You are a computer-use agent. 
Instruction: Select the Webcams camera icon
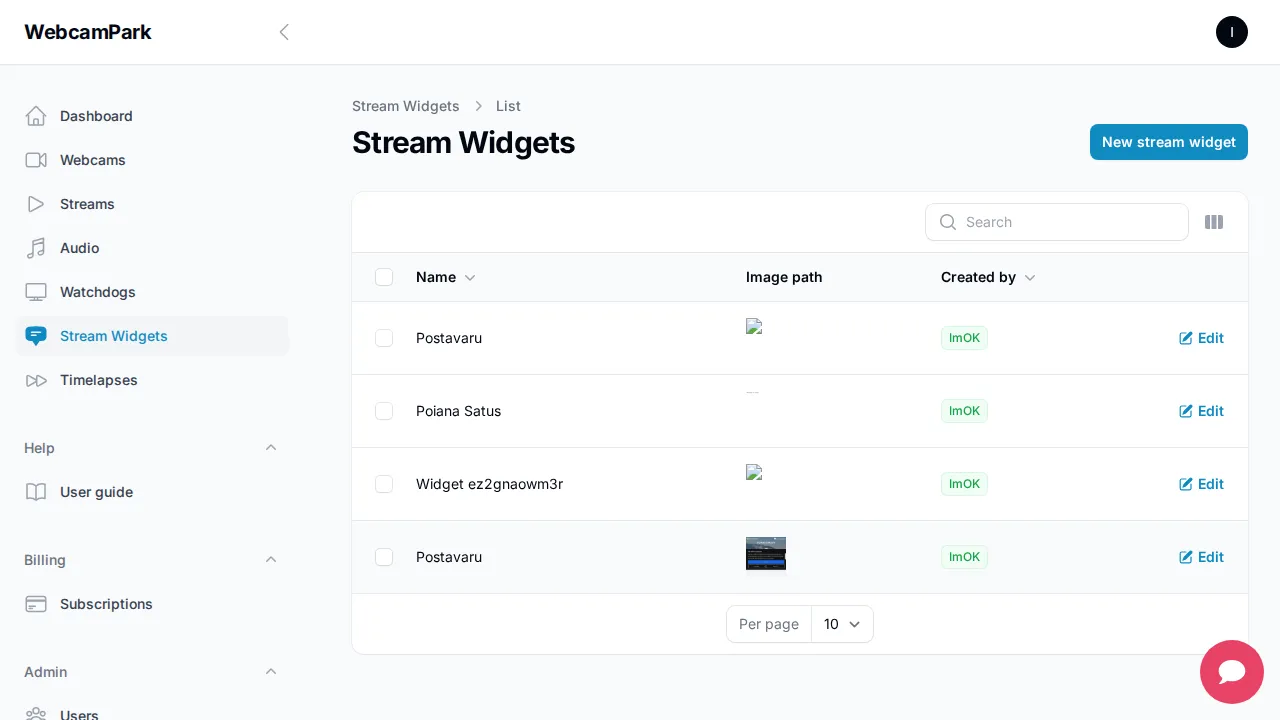[x=36, y=160]
